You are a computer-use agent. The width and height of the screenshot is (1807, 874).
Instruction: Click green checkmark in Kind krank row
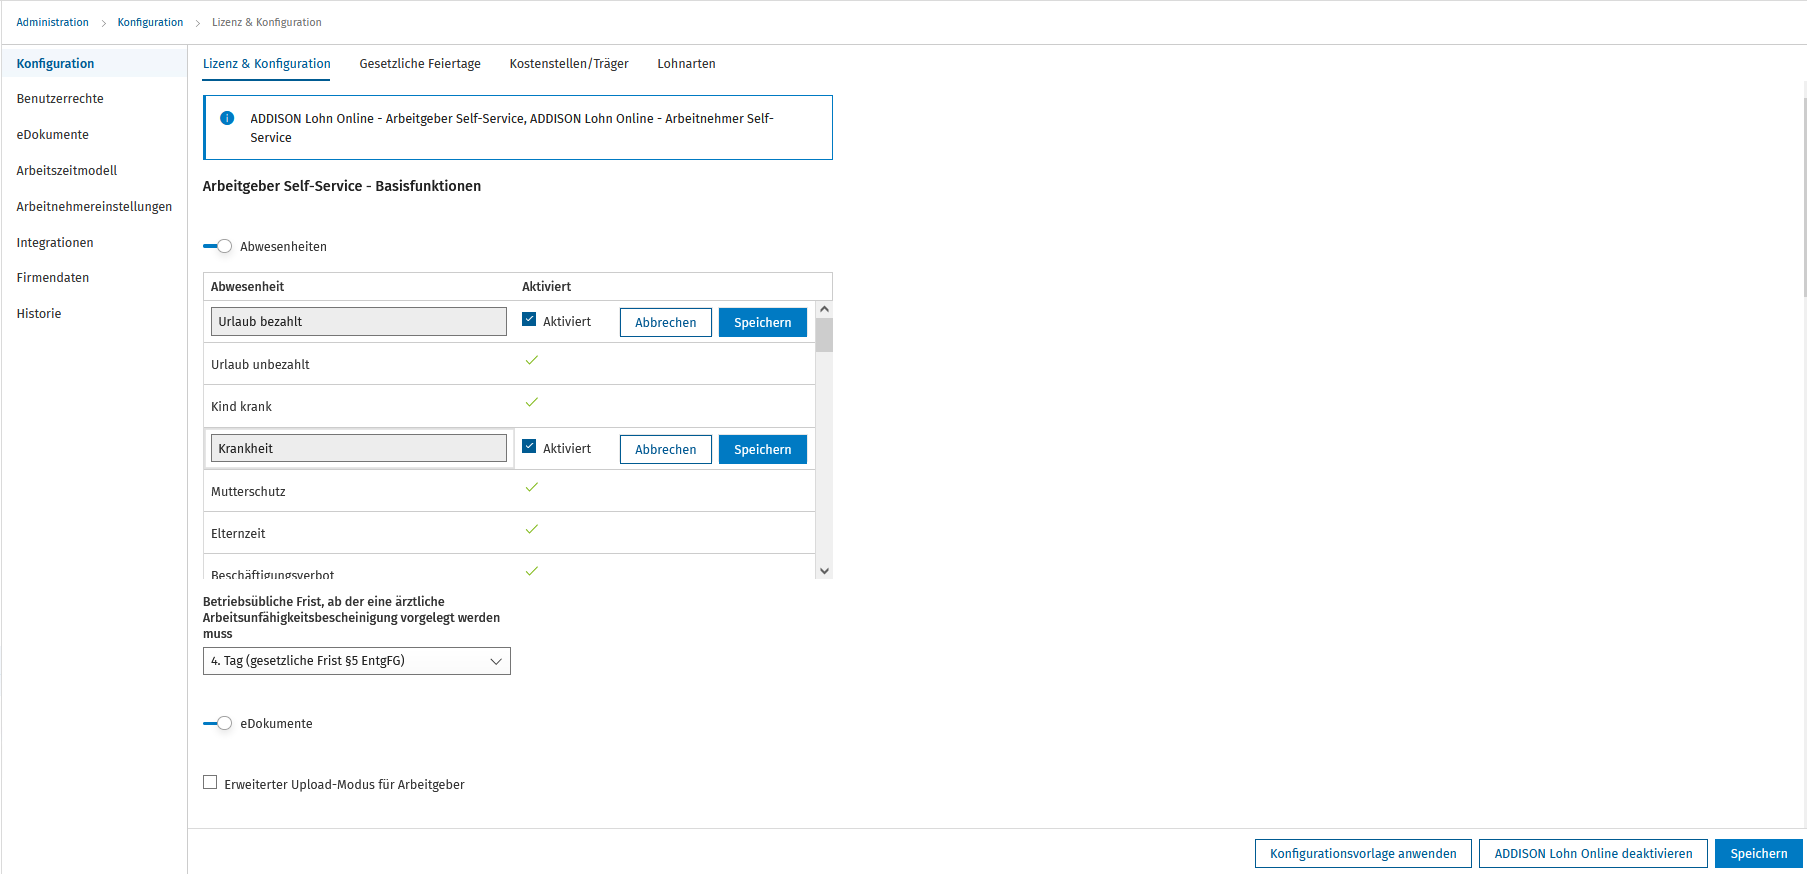pos(532,402)
